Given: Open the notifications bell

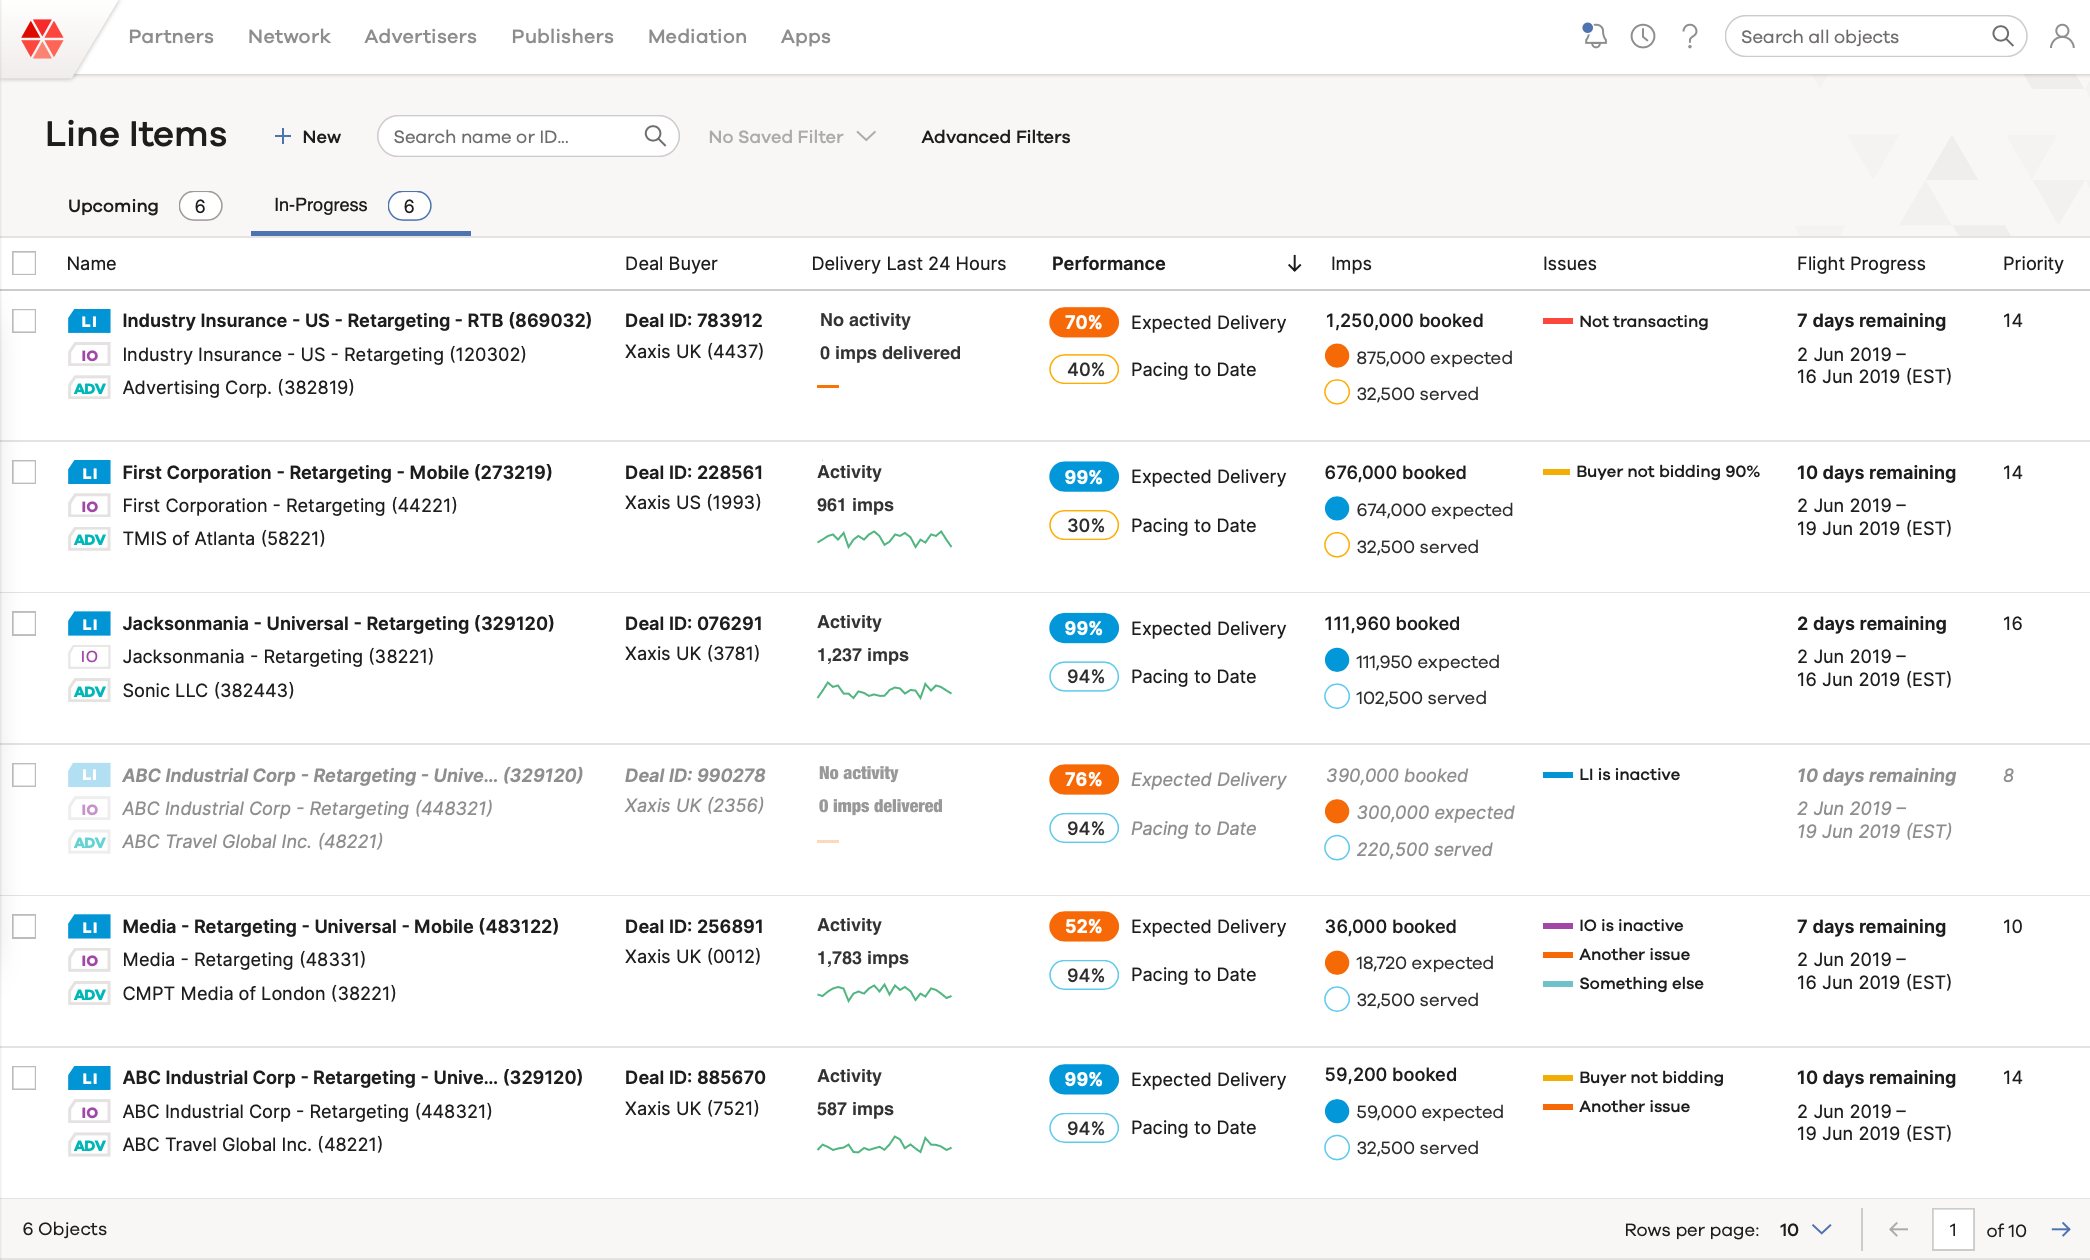Looking at the screenshot, I should pos(1594,36).
